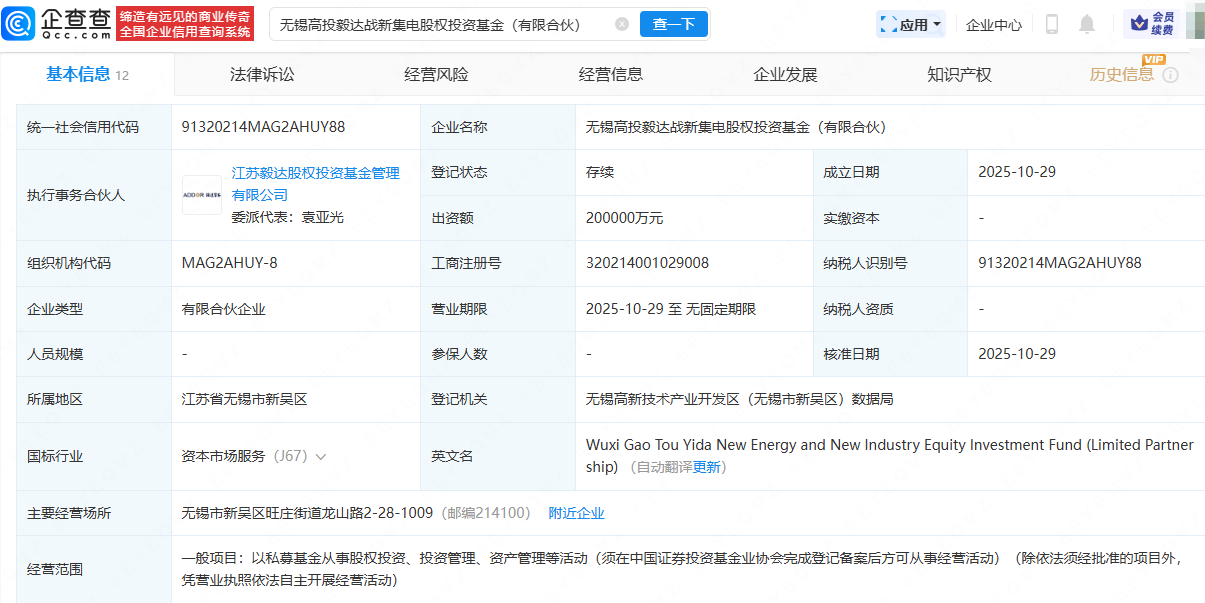Expand the 应用 dropdown menu
Screen dimensions: 1205x603
click(911, 24)
